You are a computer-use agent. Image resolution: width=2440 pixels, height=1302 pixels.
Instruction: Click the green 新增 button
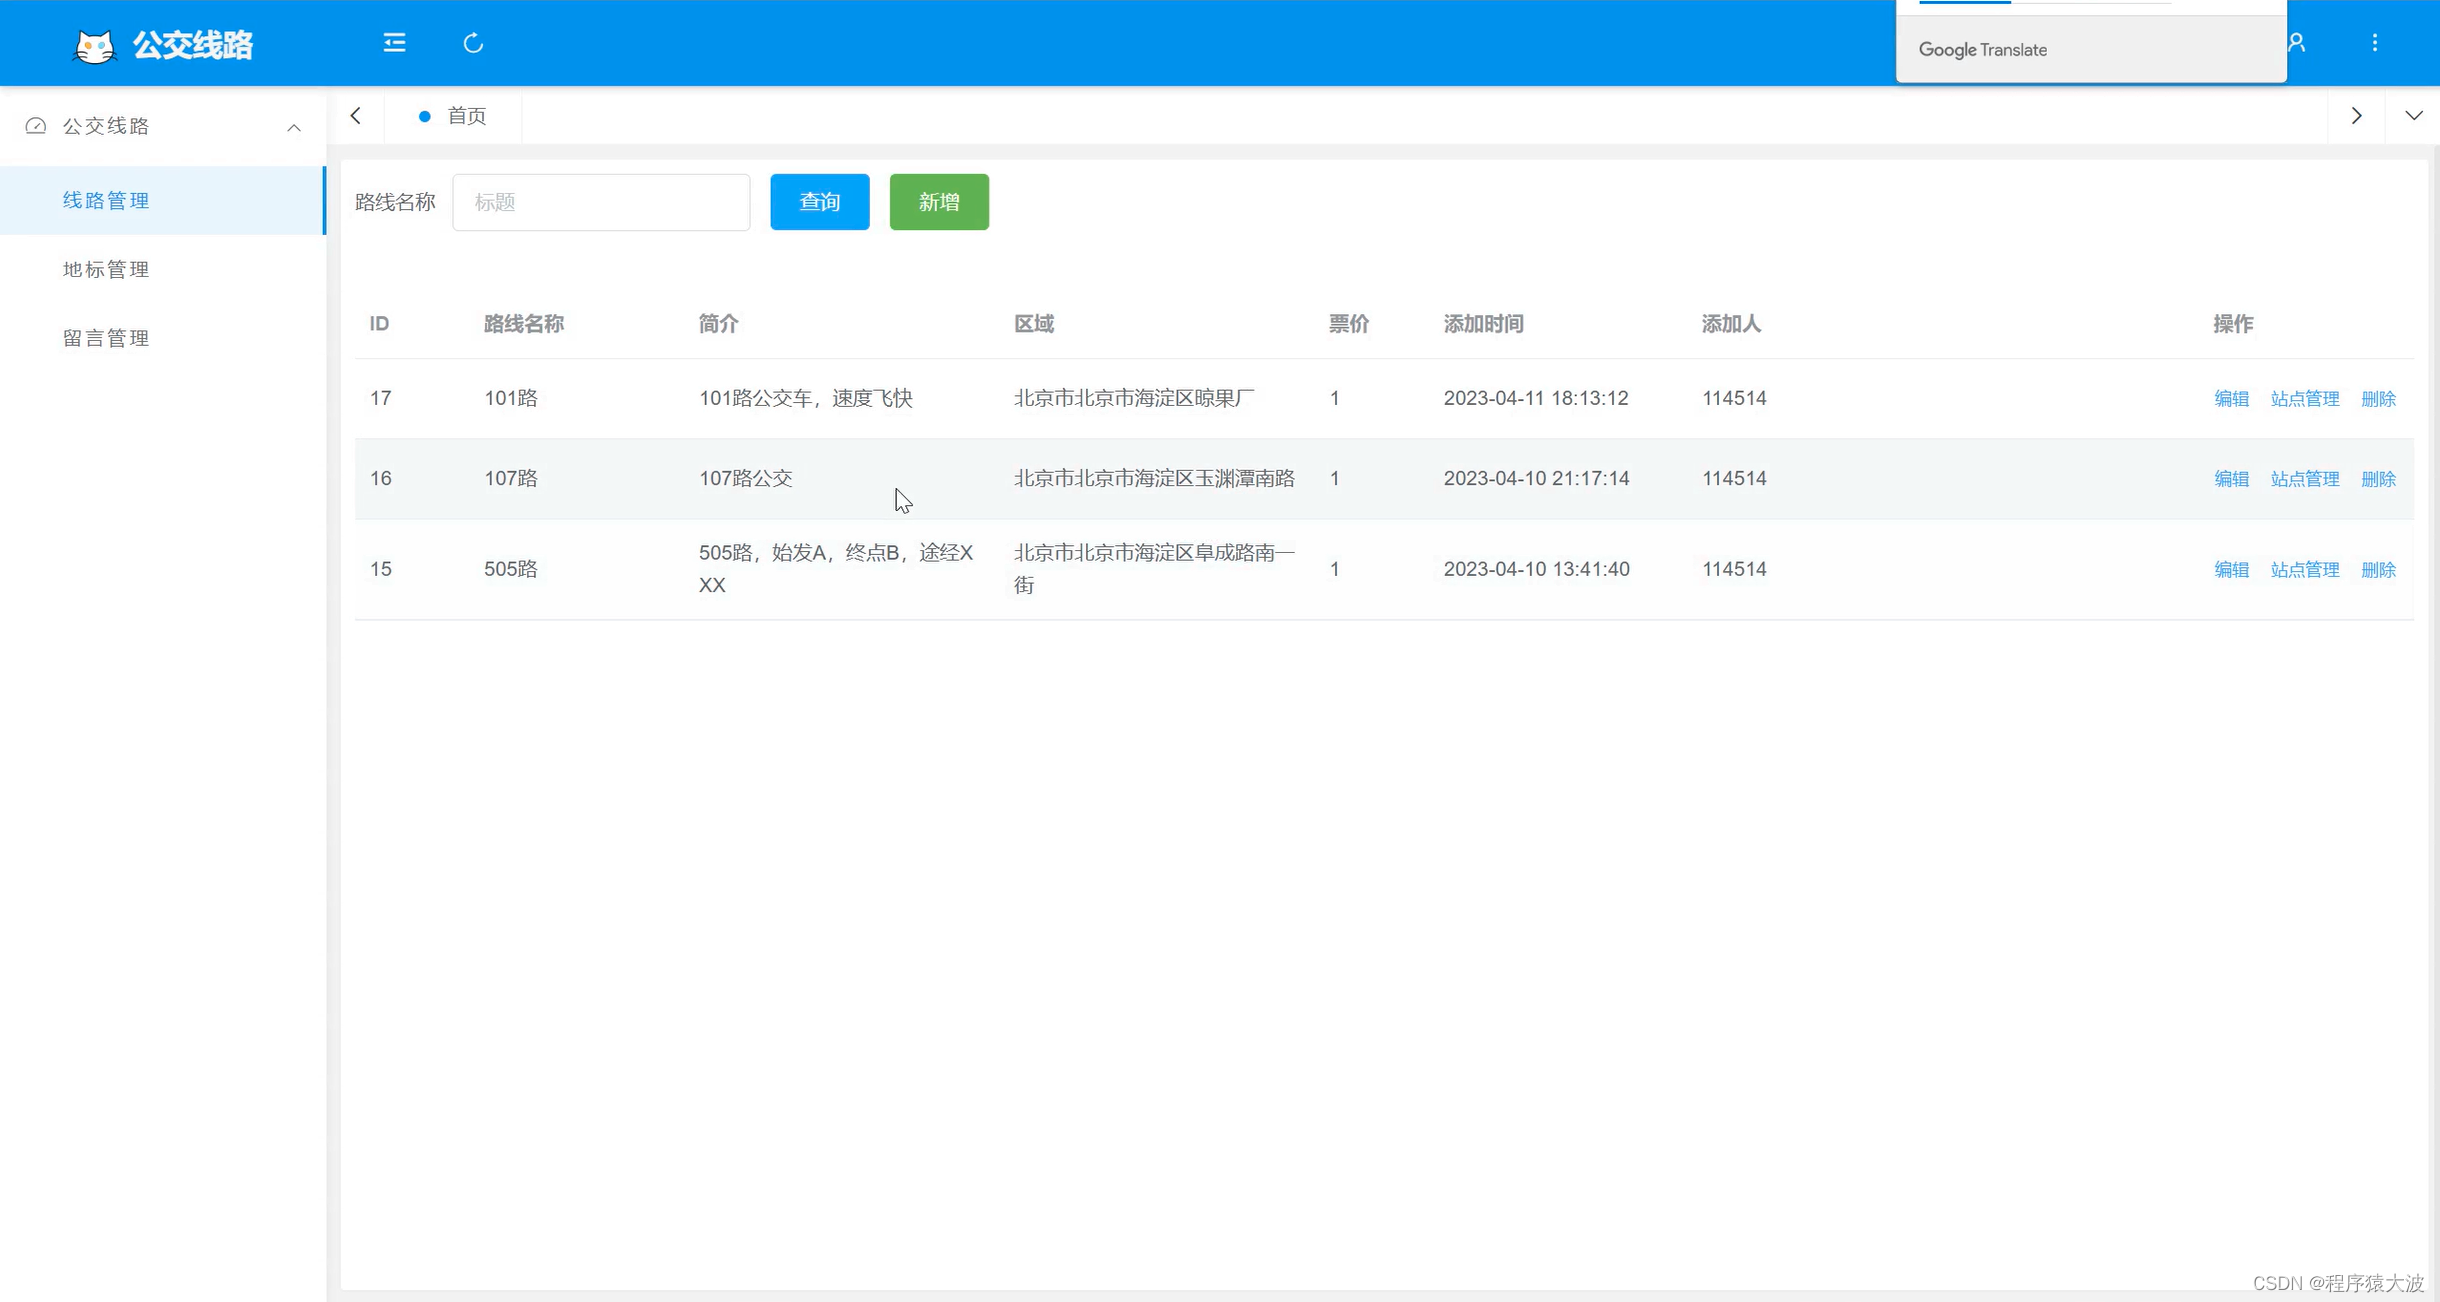pos(938,202)
